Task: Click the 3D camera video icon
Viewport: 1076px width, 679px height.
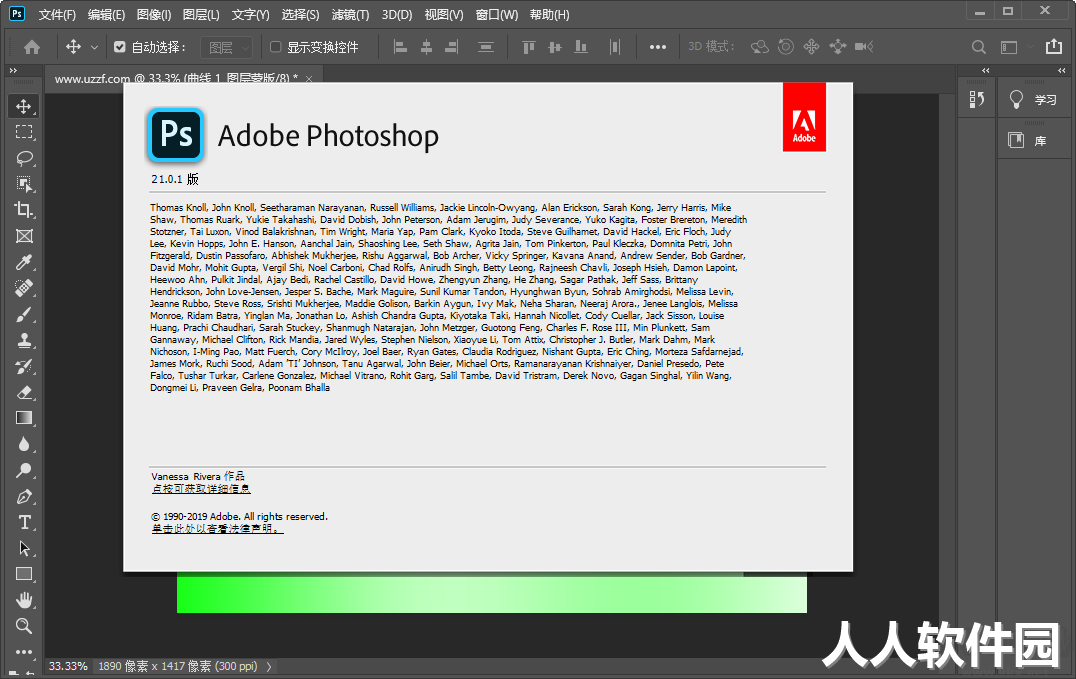Action: coord(863,47)
